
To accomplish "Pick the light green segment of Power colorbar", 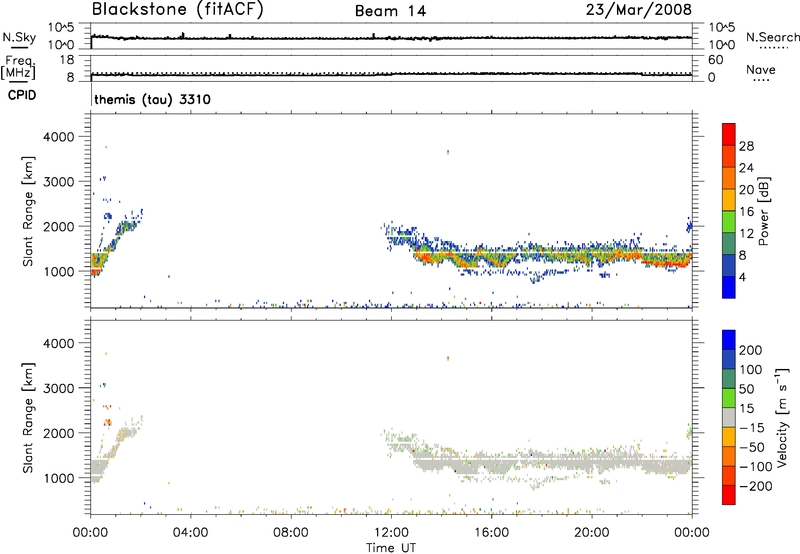I will [x=729, y=222].
